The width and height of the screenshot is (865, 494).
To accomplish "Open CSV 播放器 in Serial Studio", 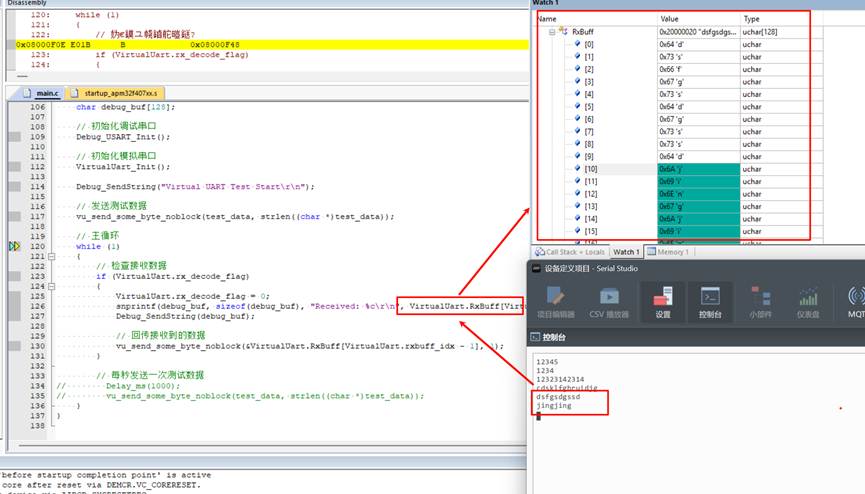I will [609, 302].
